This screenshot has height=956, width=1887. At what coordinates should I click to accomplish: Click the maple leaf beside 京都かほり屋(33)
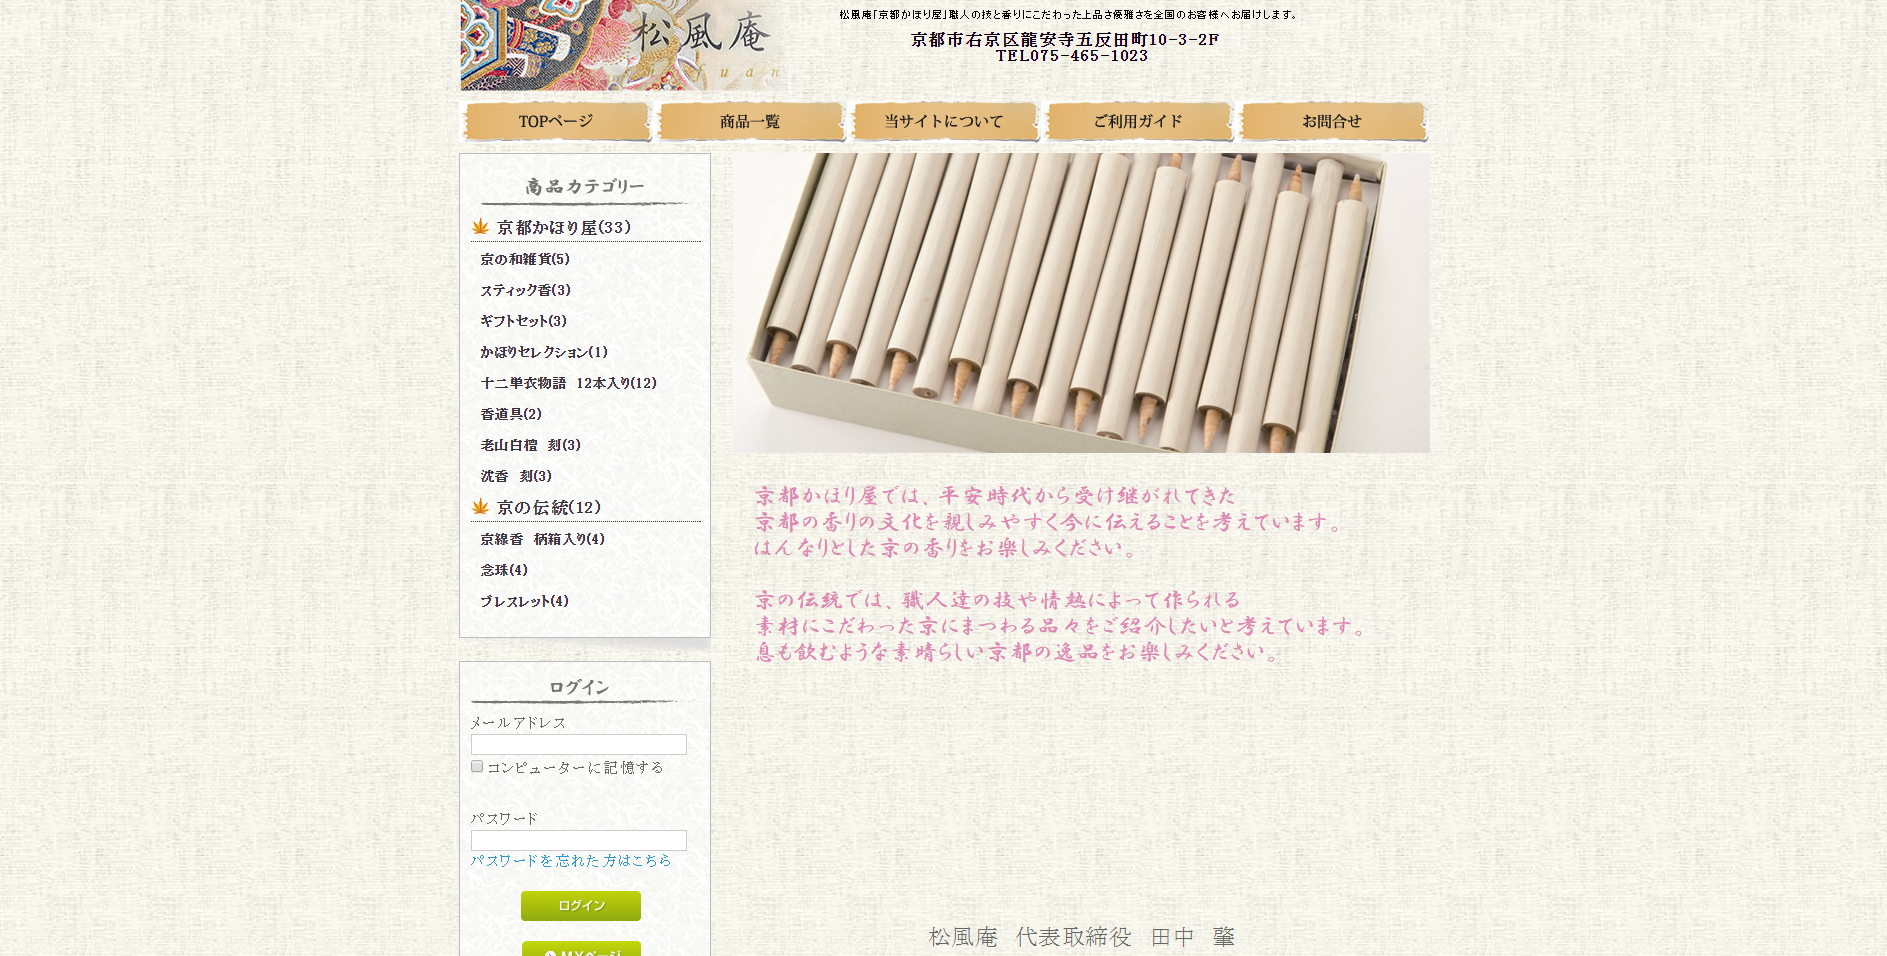pyautogui.click(x=480, y=226)
